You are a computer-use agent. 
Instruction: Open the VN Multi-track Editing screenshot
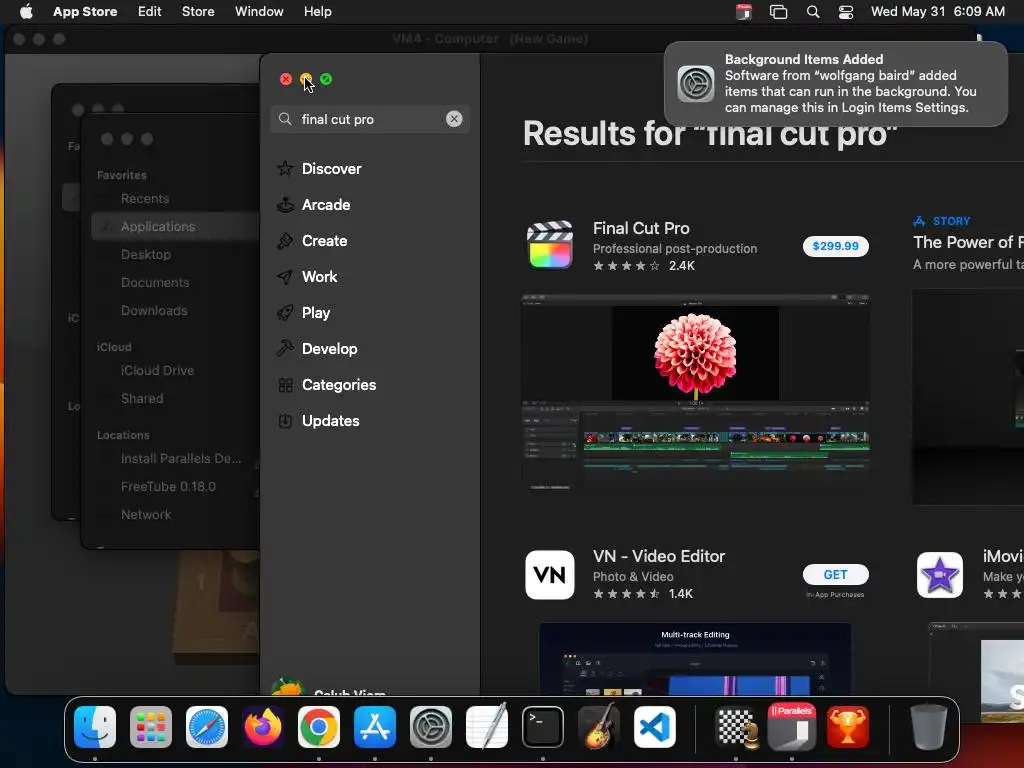point(695,658)
